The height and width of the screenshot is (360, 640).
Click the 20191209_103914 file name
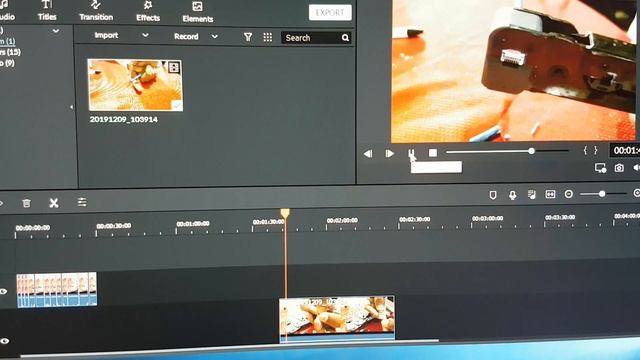tap(124, 119)
